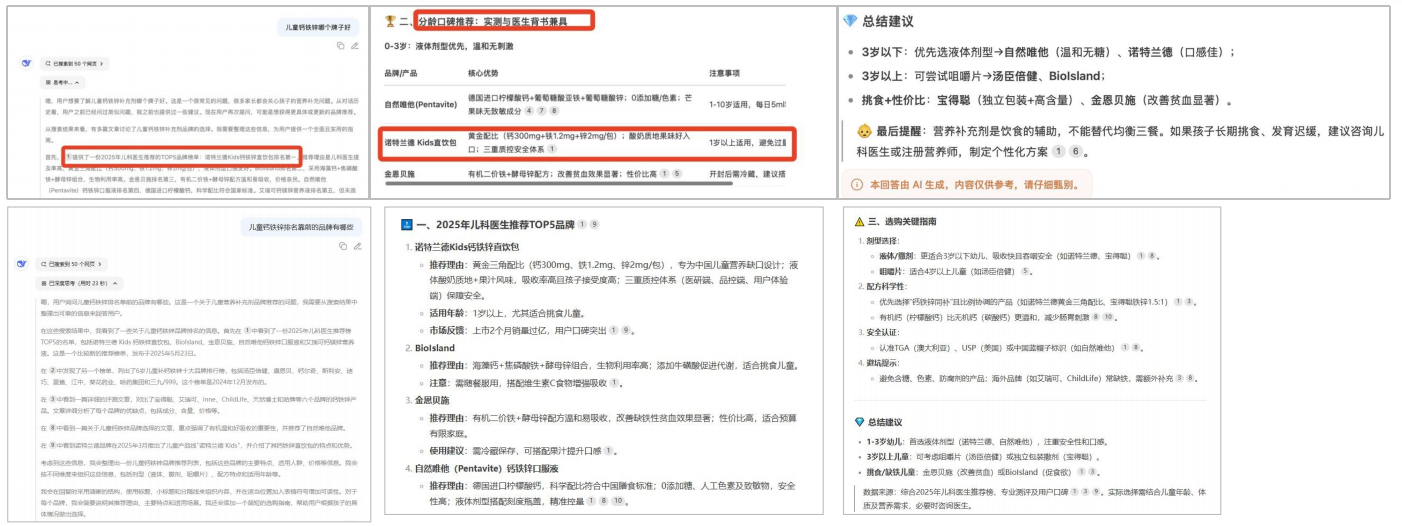Click guide item 配方科学性
Screen dimensions: 1402x526
(x=888, y=286)
